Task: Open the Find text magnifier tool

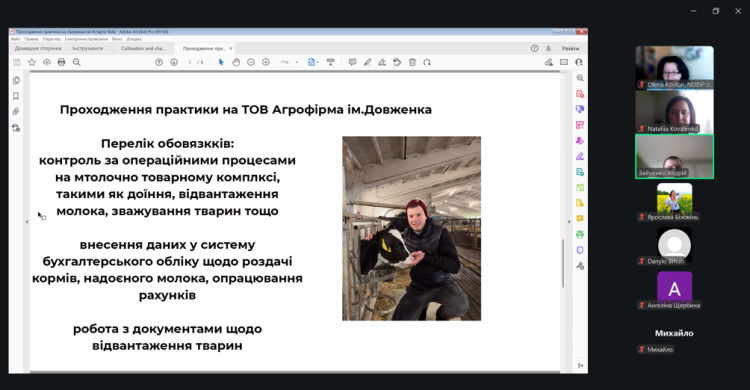Action: pos(77,62)
